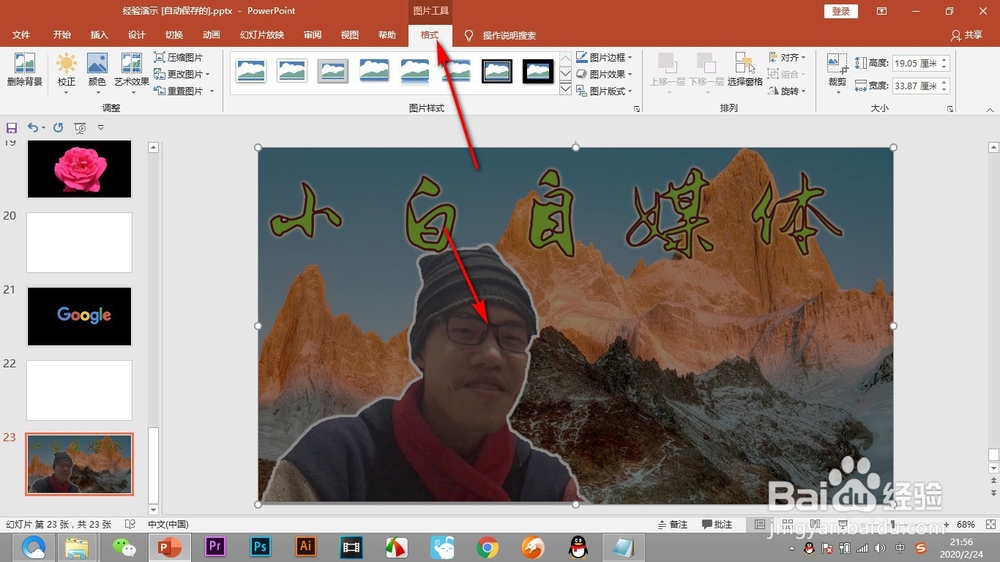This screenshot has width=1000, height=562.
Task: Apply the first picture style thumbnail
Action: [251, 71]
